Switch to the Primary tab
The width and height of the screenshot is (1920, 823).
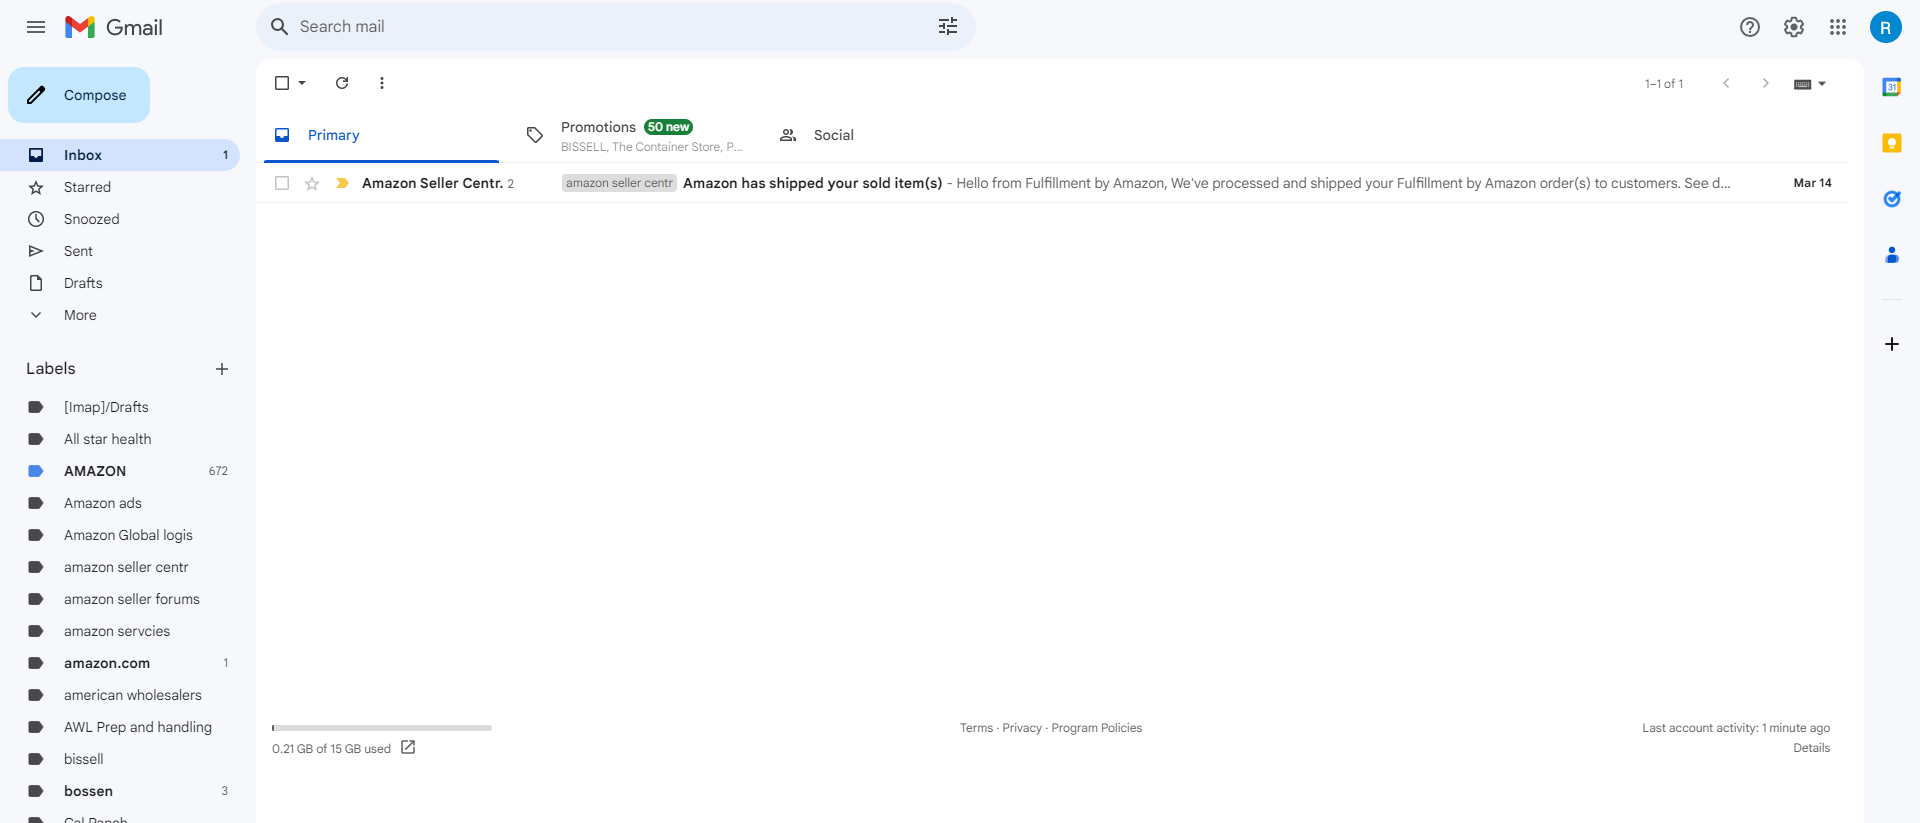tap(381, 135)
